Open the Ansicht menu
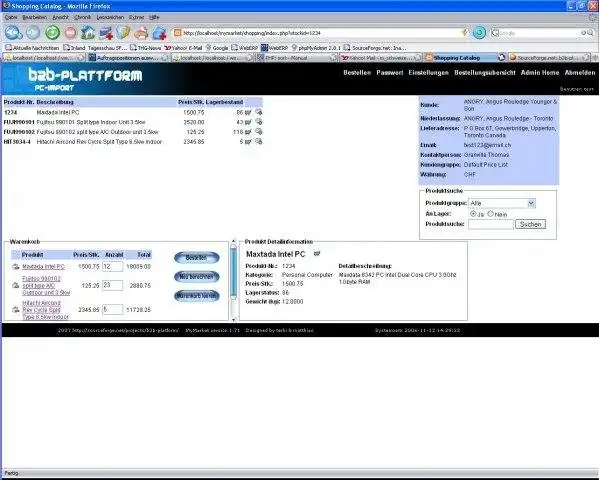599x480 pixels. coord(60,17)
